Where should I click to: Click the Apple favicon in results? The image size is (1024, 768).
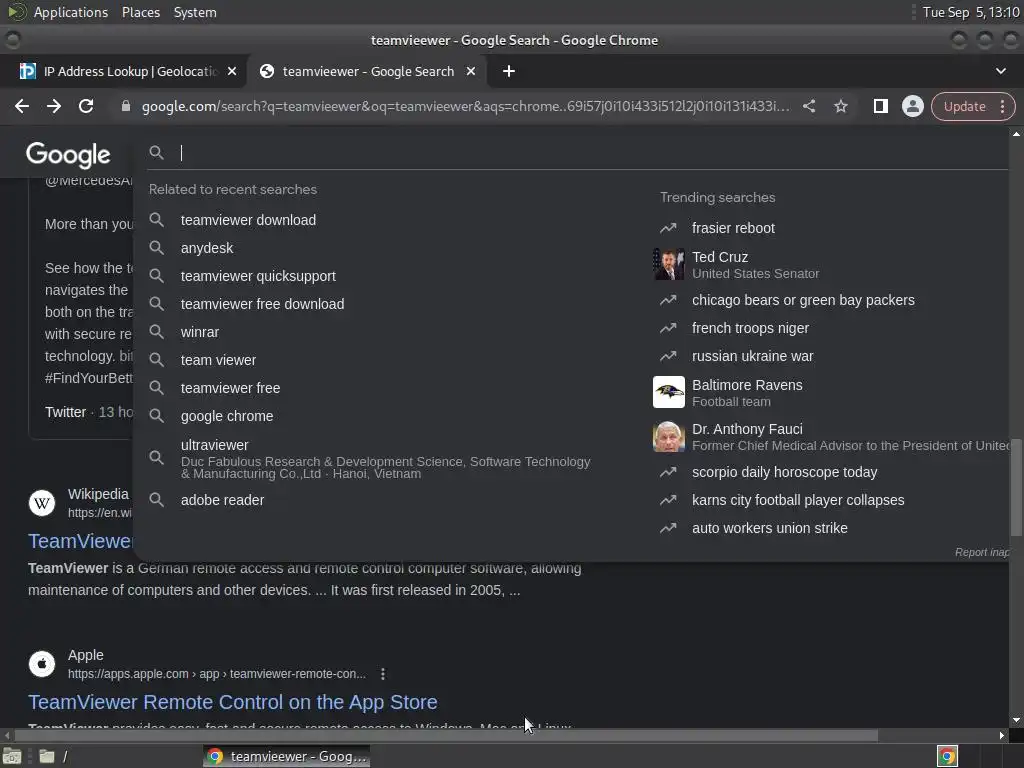pos(42,664)
